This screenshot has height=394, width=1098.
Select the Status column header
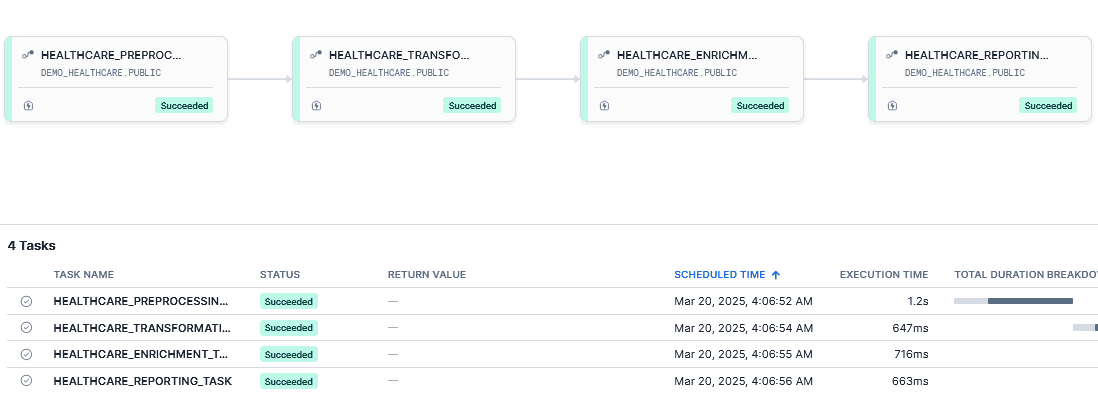279,274
